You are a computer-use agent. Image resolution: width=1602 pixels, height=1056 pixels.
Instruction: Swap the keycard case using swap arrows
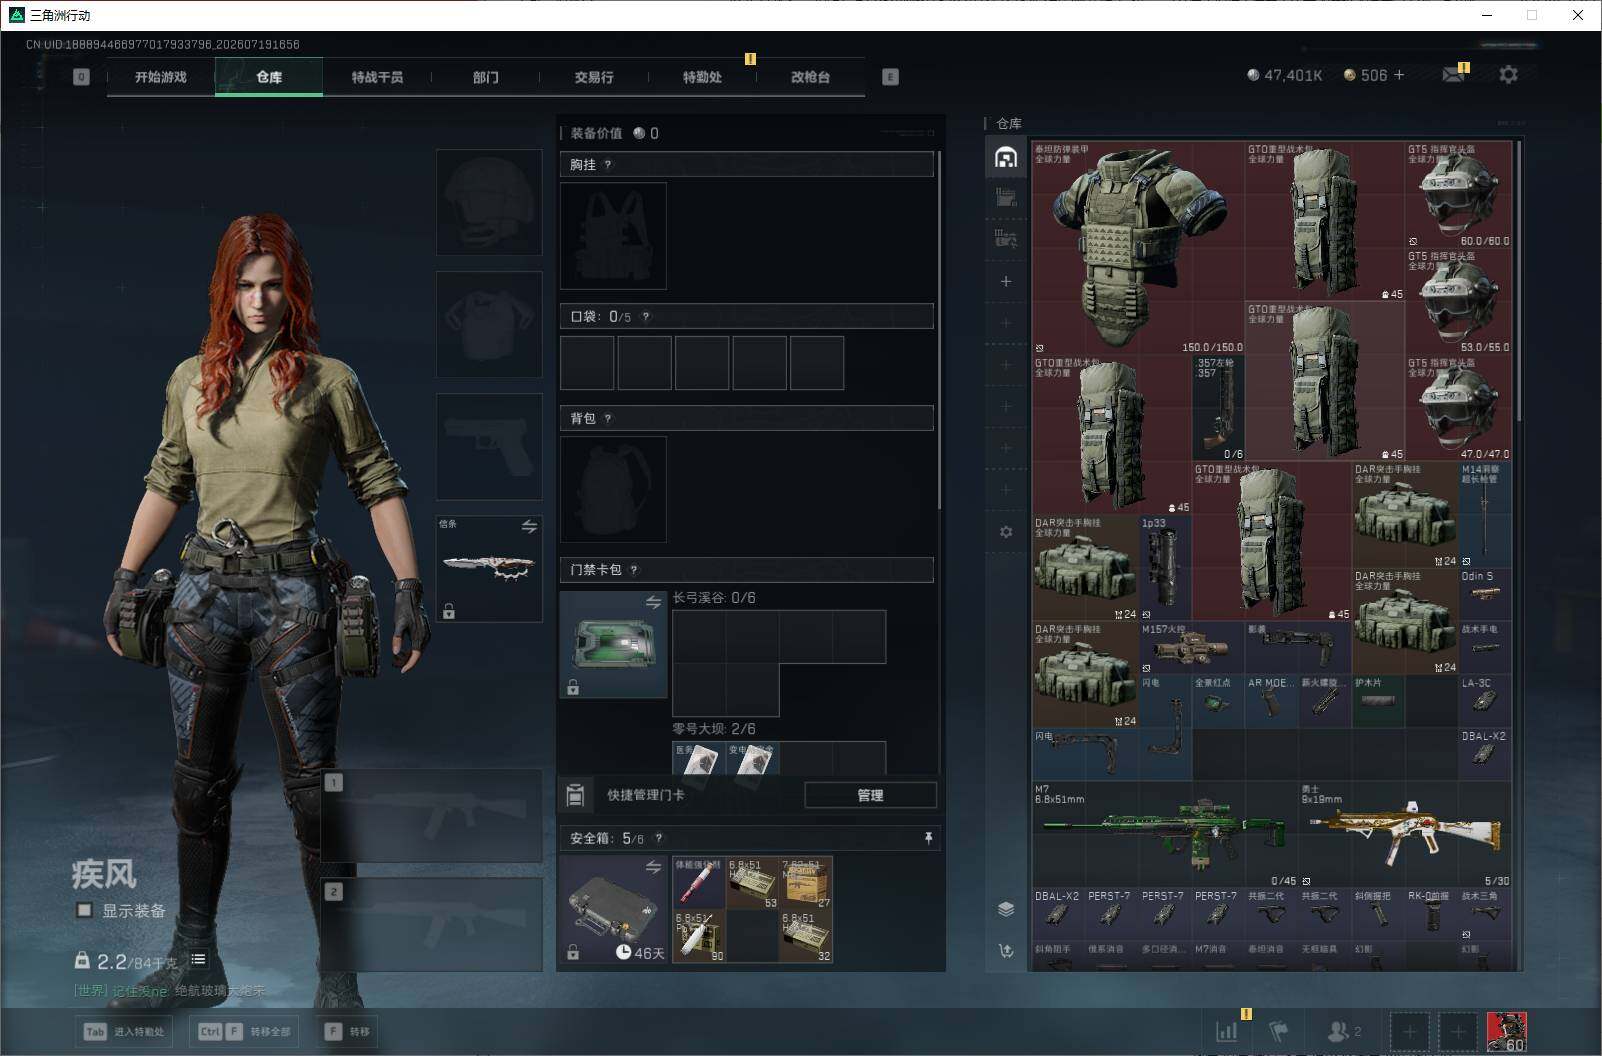(x=653, y=602)
